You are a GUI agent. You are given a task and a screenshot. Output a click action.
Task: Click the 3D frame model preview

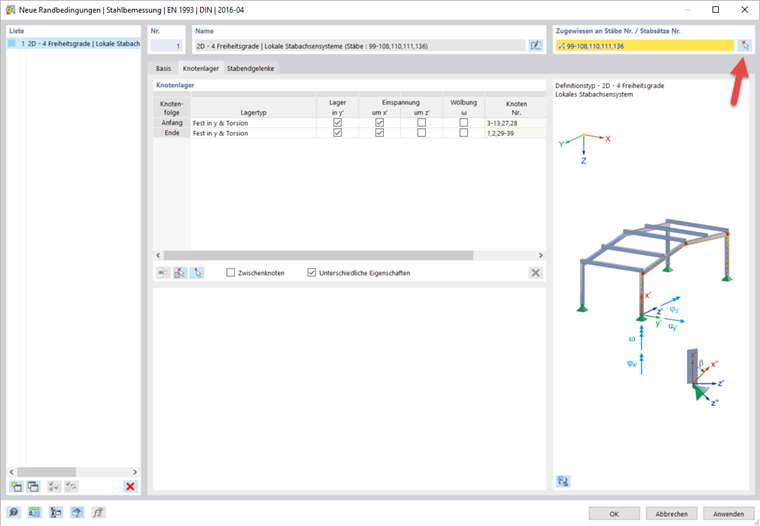(654, 270)
